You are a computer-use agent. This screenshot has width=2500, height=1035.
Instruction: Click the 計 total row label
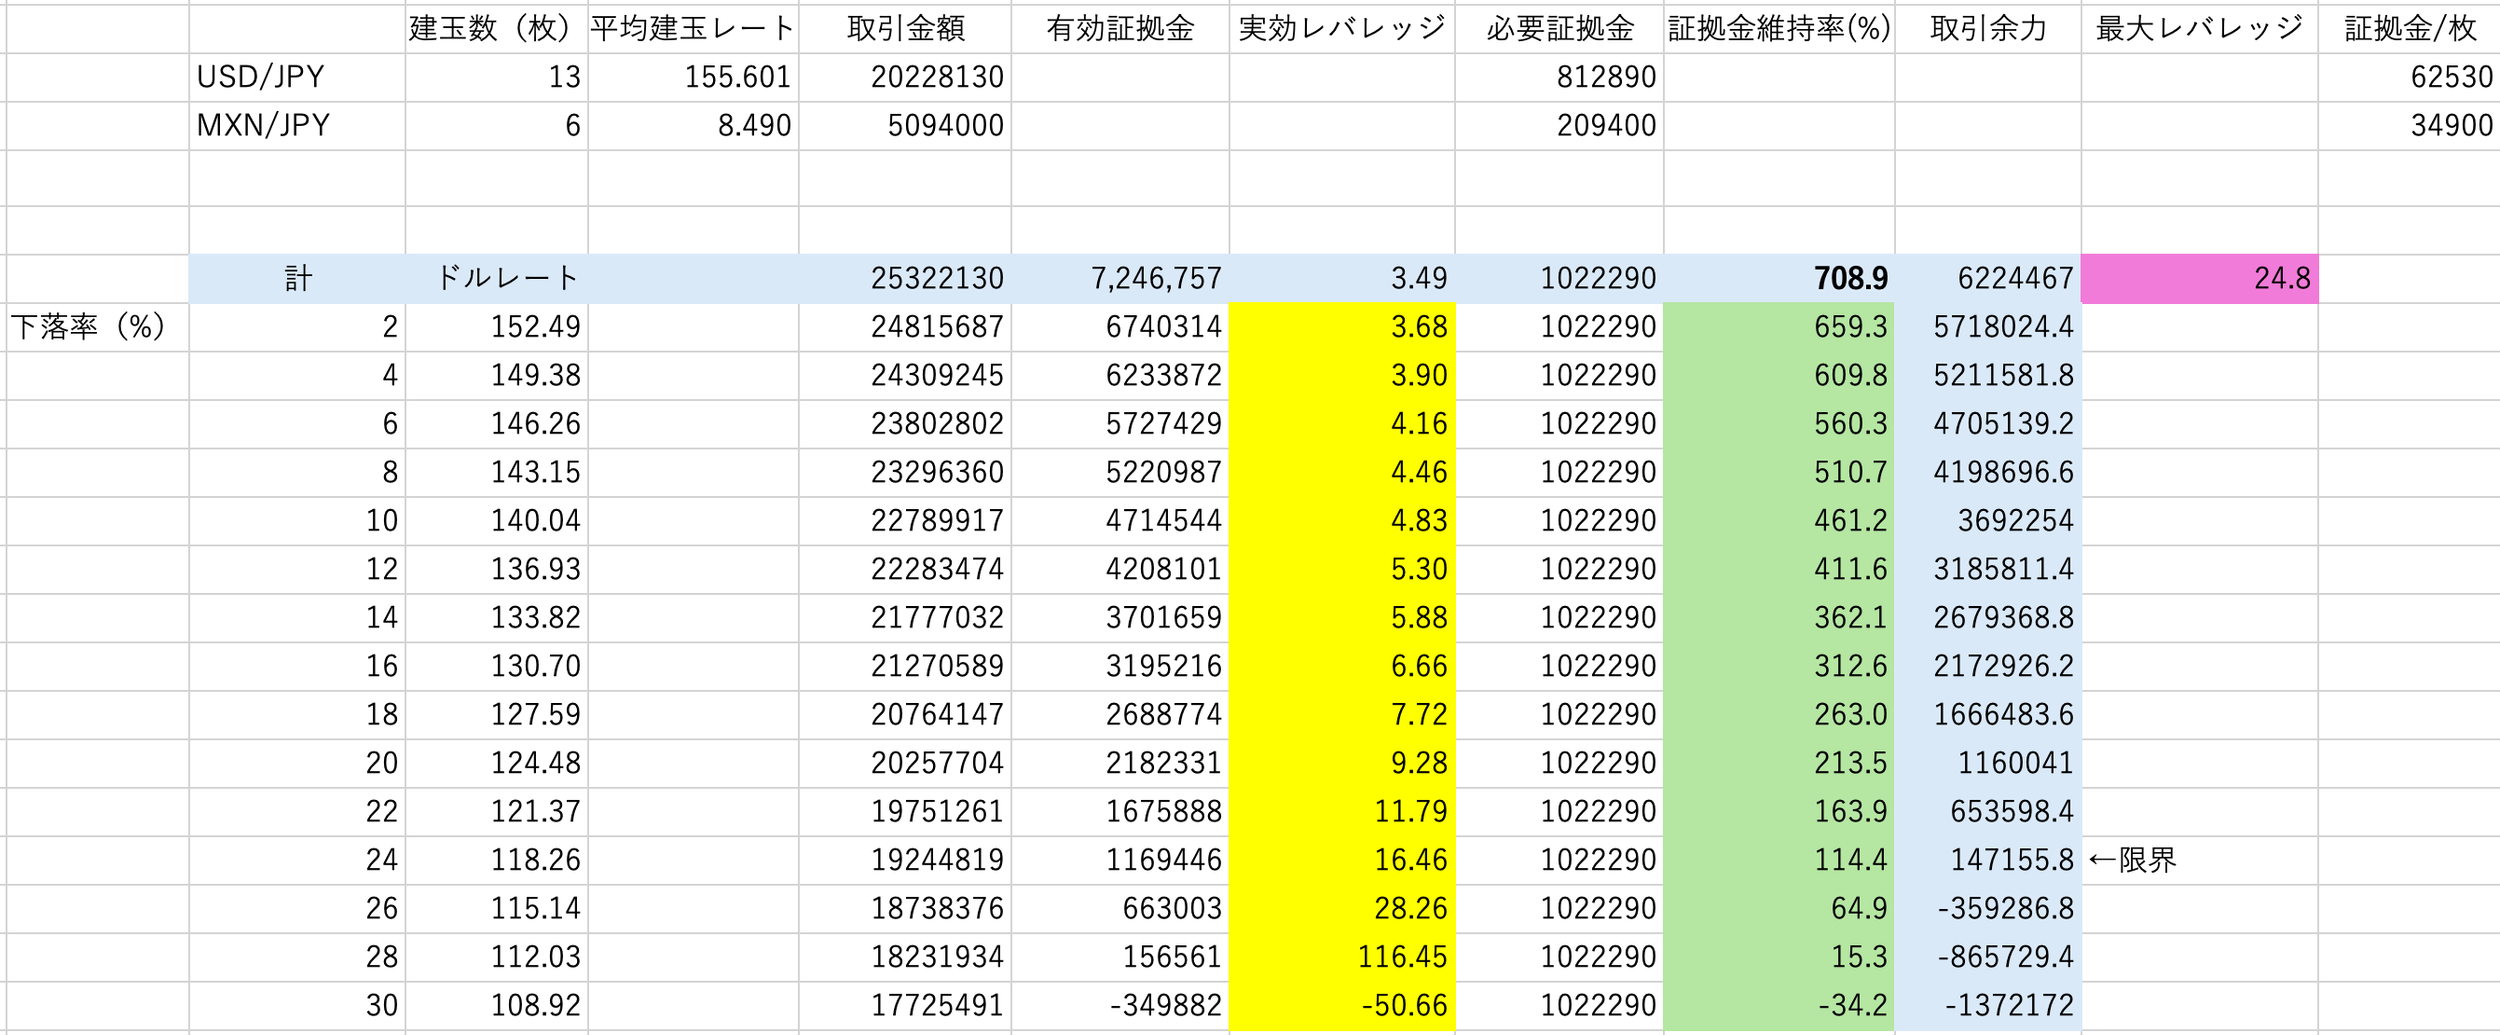(x=297, y=278)
